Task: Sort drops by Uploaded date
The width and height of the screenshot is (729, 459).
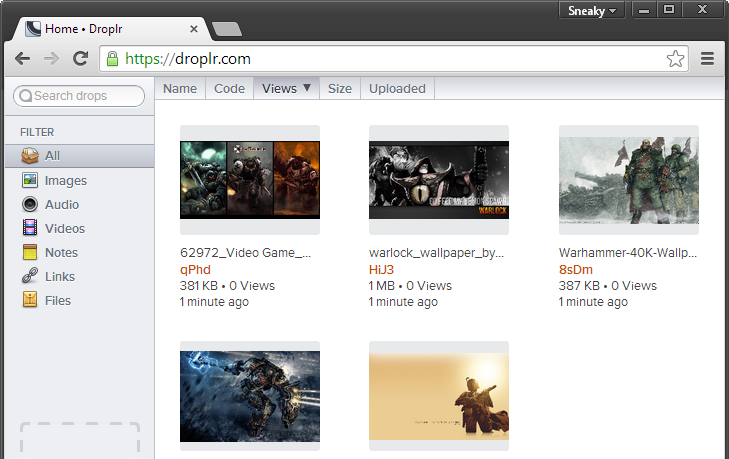Action: tap(397, 88)
